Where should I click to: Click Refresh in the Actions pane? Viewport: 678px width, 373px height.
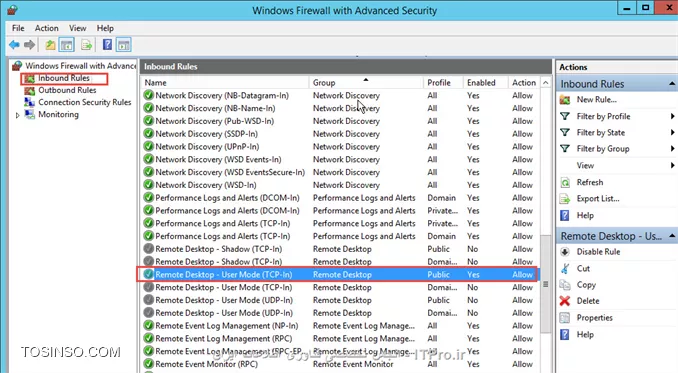[590, 182]
